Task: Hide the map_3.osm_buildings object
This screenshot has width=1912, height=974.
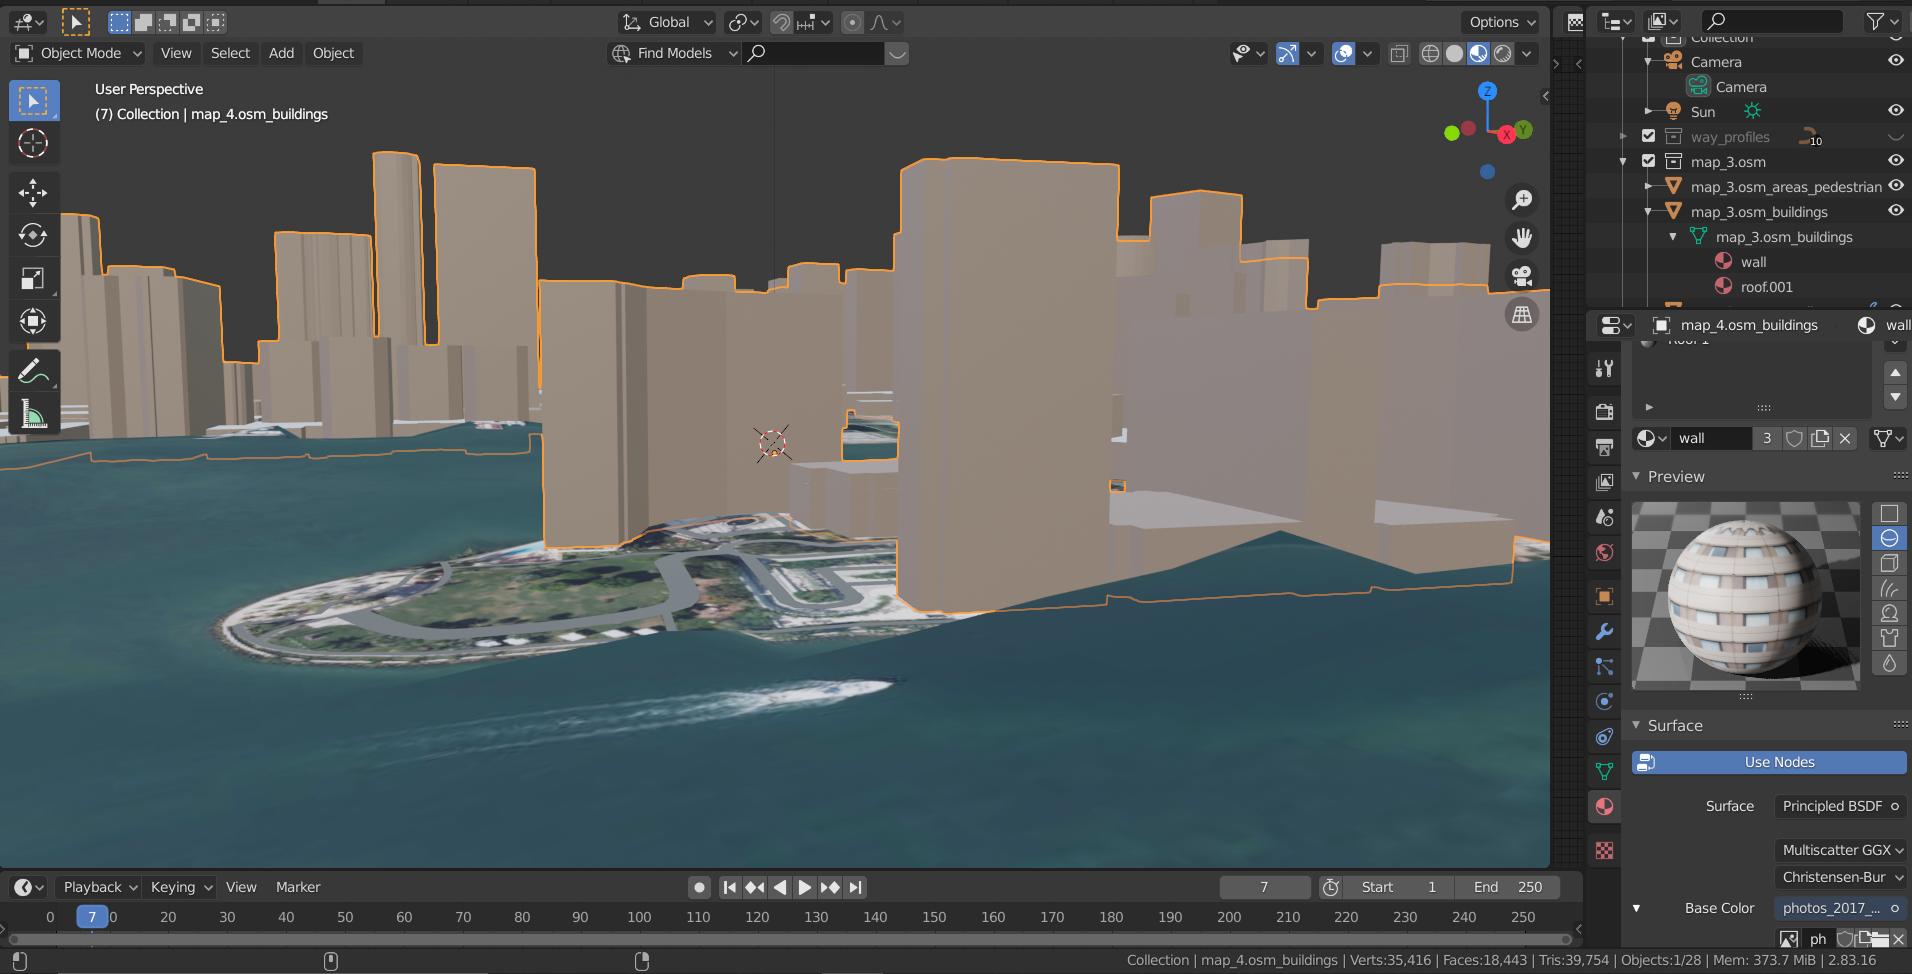Action: coord(1895,211)
